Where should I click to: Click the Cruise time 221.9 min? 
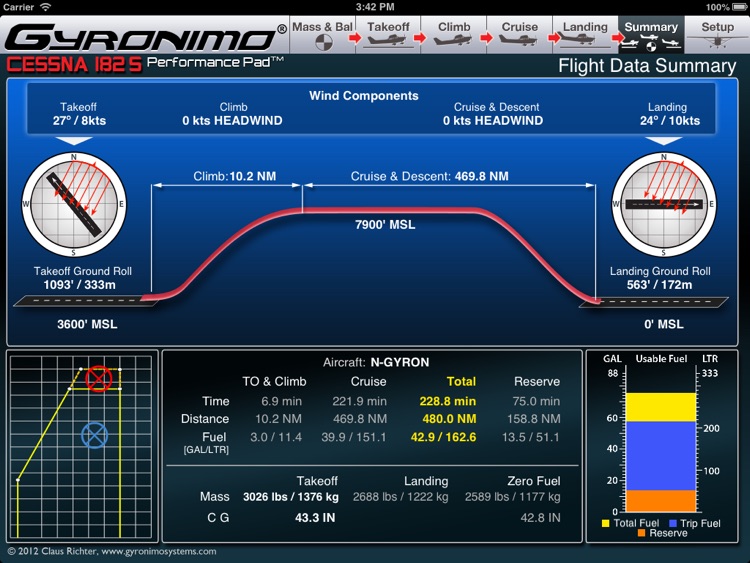coord(359,401)
